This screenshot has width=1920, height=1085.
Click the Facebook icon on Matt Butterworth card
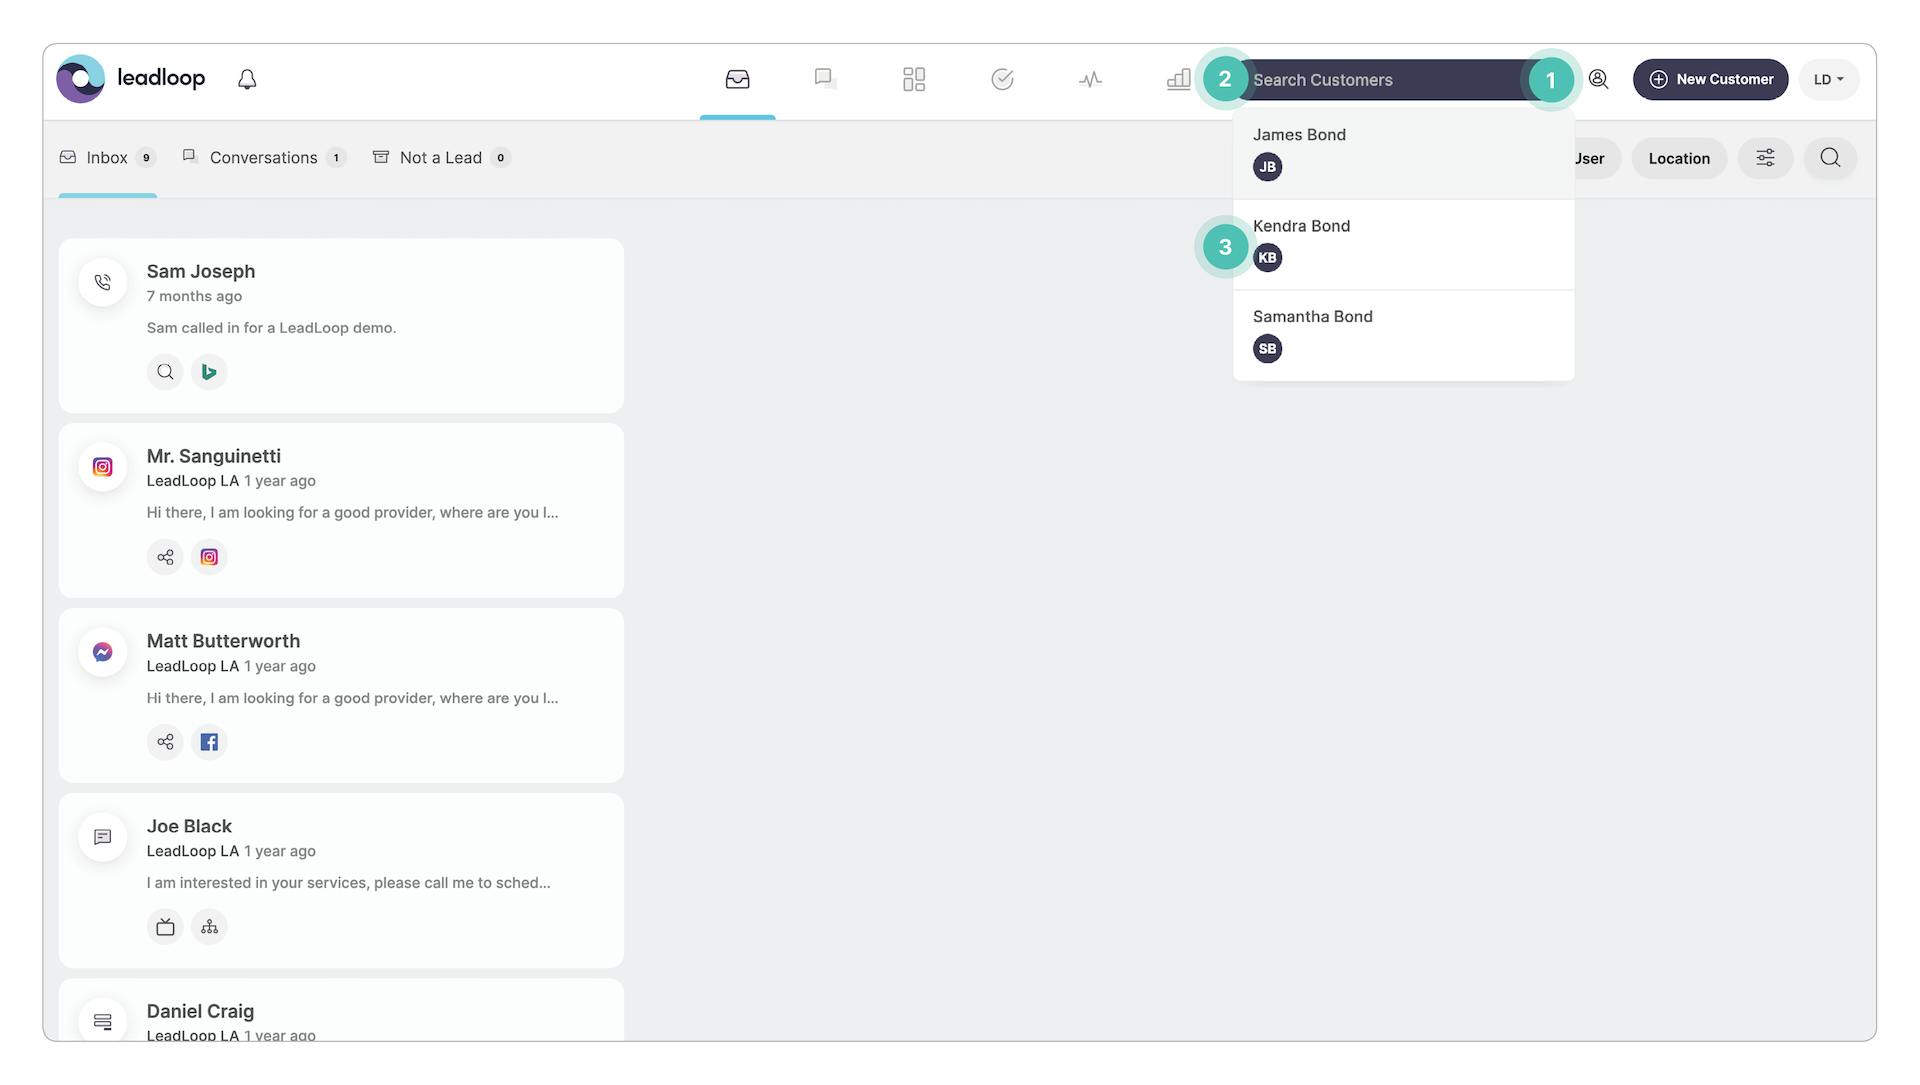click(x=209, y=742)
